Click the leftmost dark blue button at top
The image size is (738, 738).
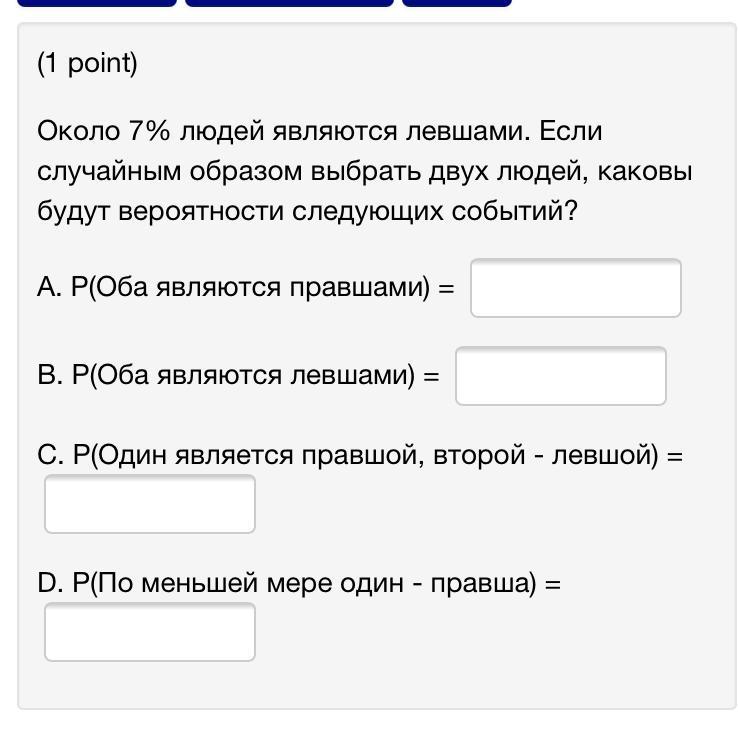pyautogui.click(x=96, y=3)
